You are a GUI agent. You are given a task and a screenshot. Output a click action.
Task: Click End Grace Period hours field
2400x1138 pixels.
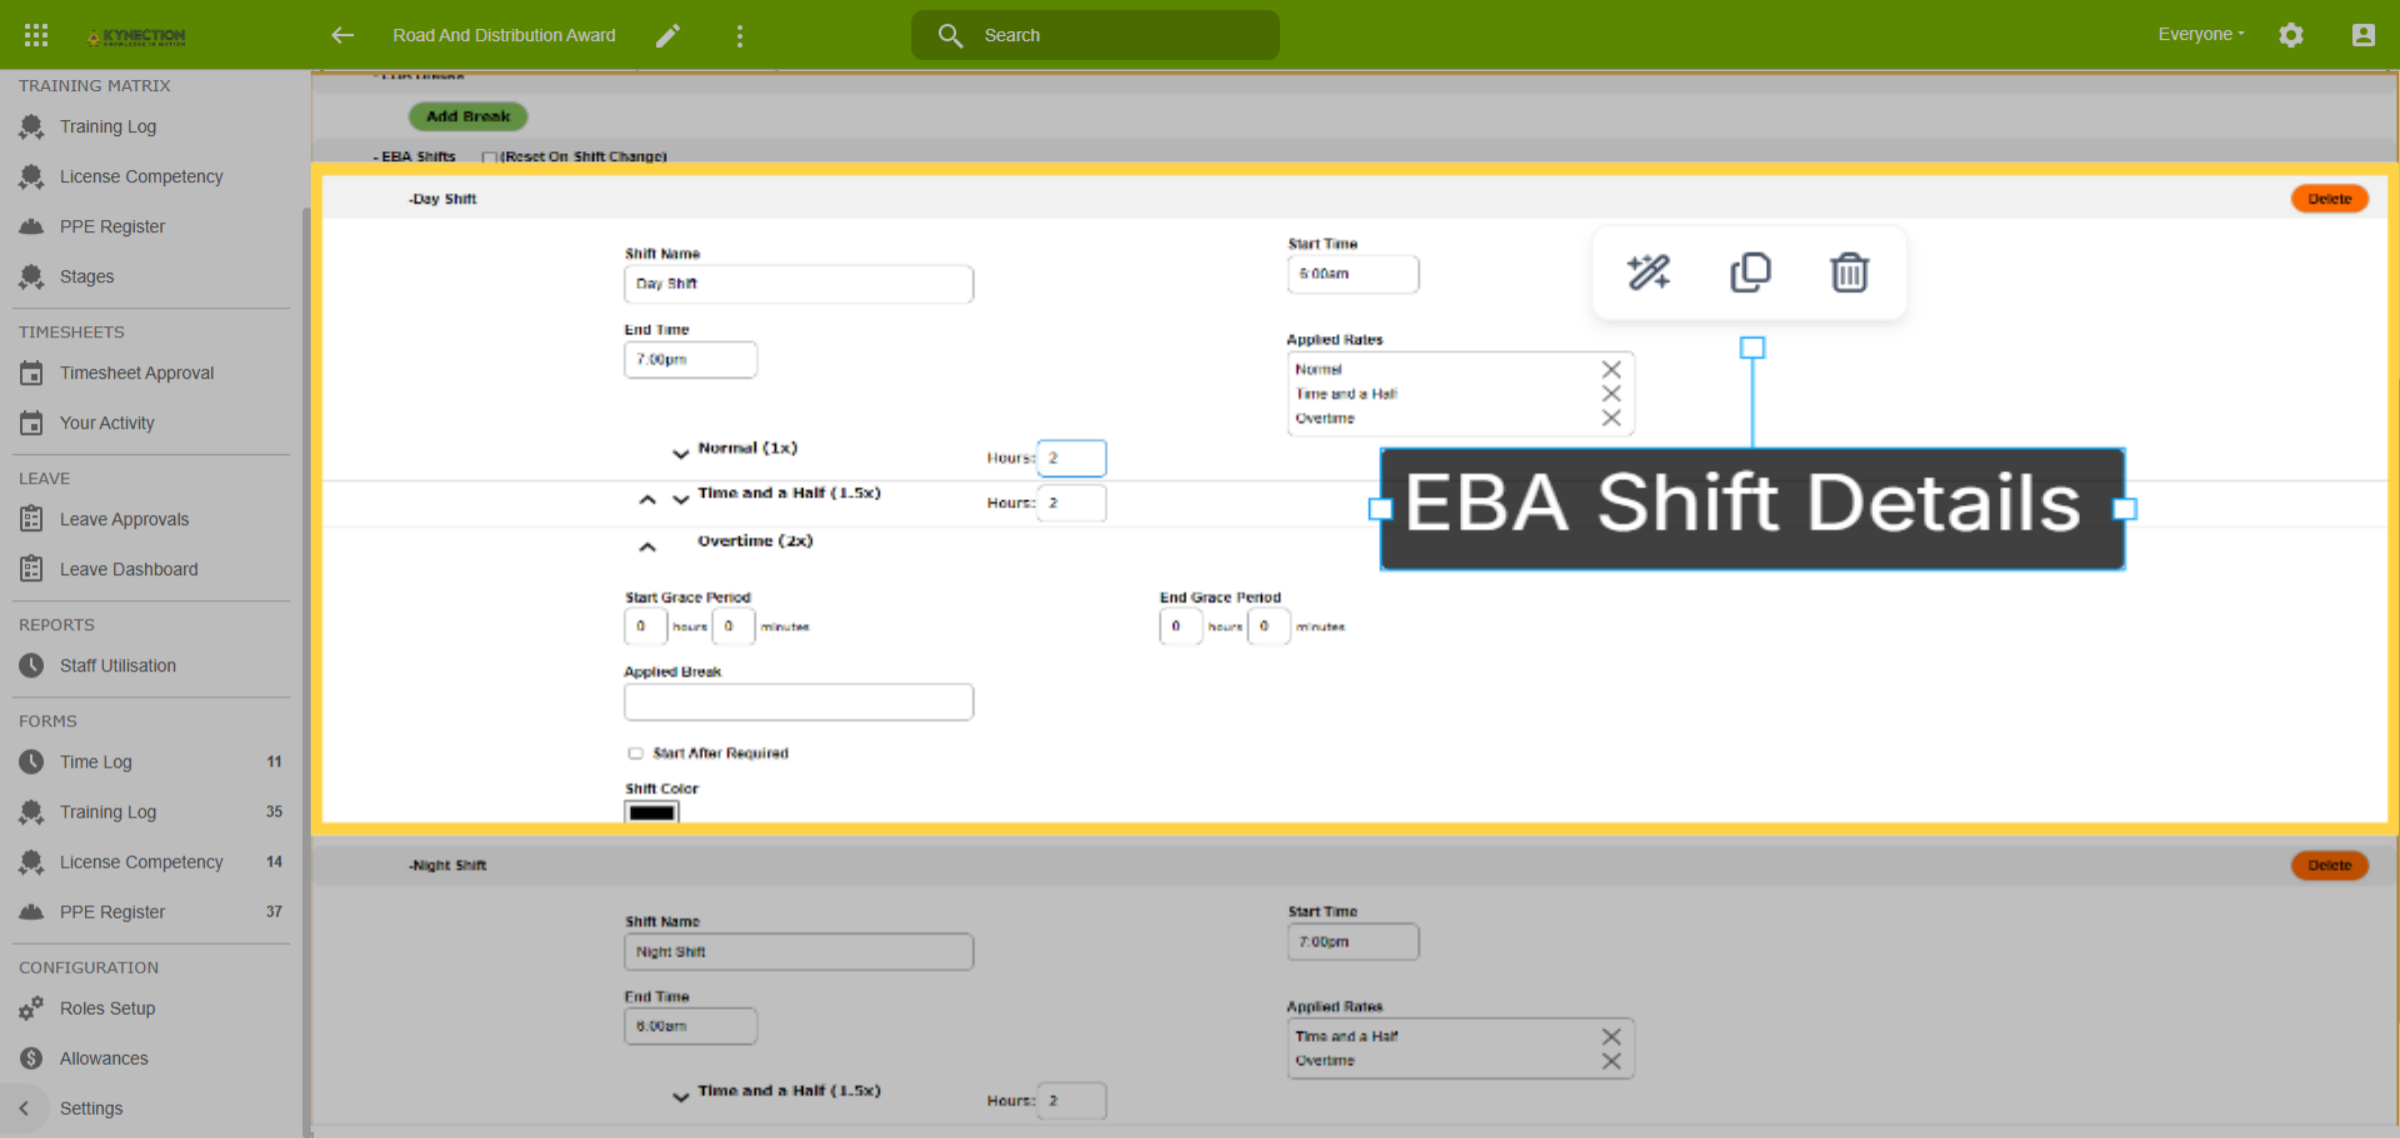(1180, 626)
